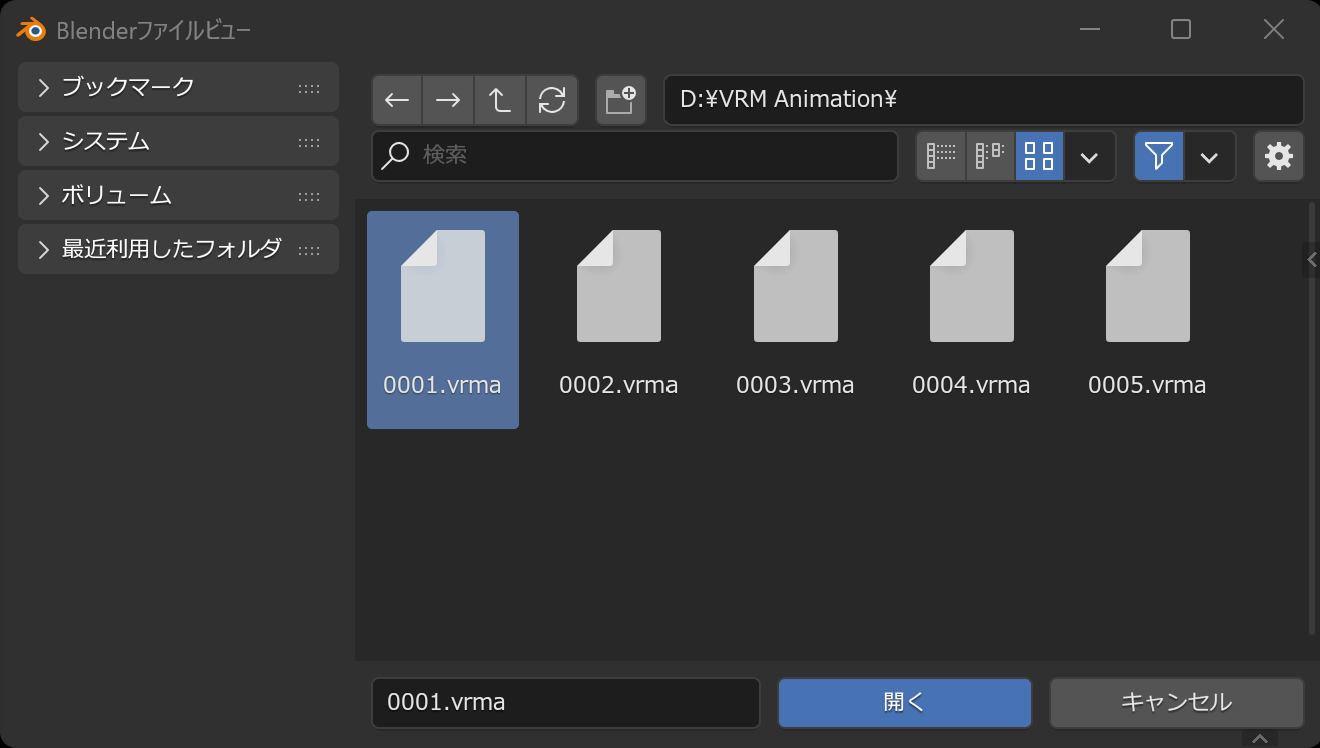Toggle file filtering with the funnel button
This screenshot has height=748, width=1320.
tap(1159, 156)
